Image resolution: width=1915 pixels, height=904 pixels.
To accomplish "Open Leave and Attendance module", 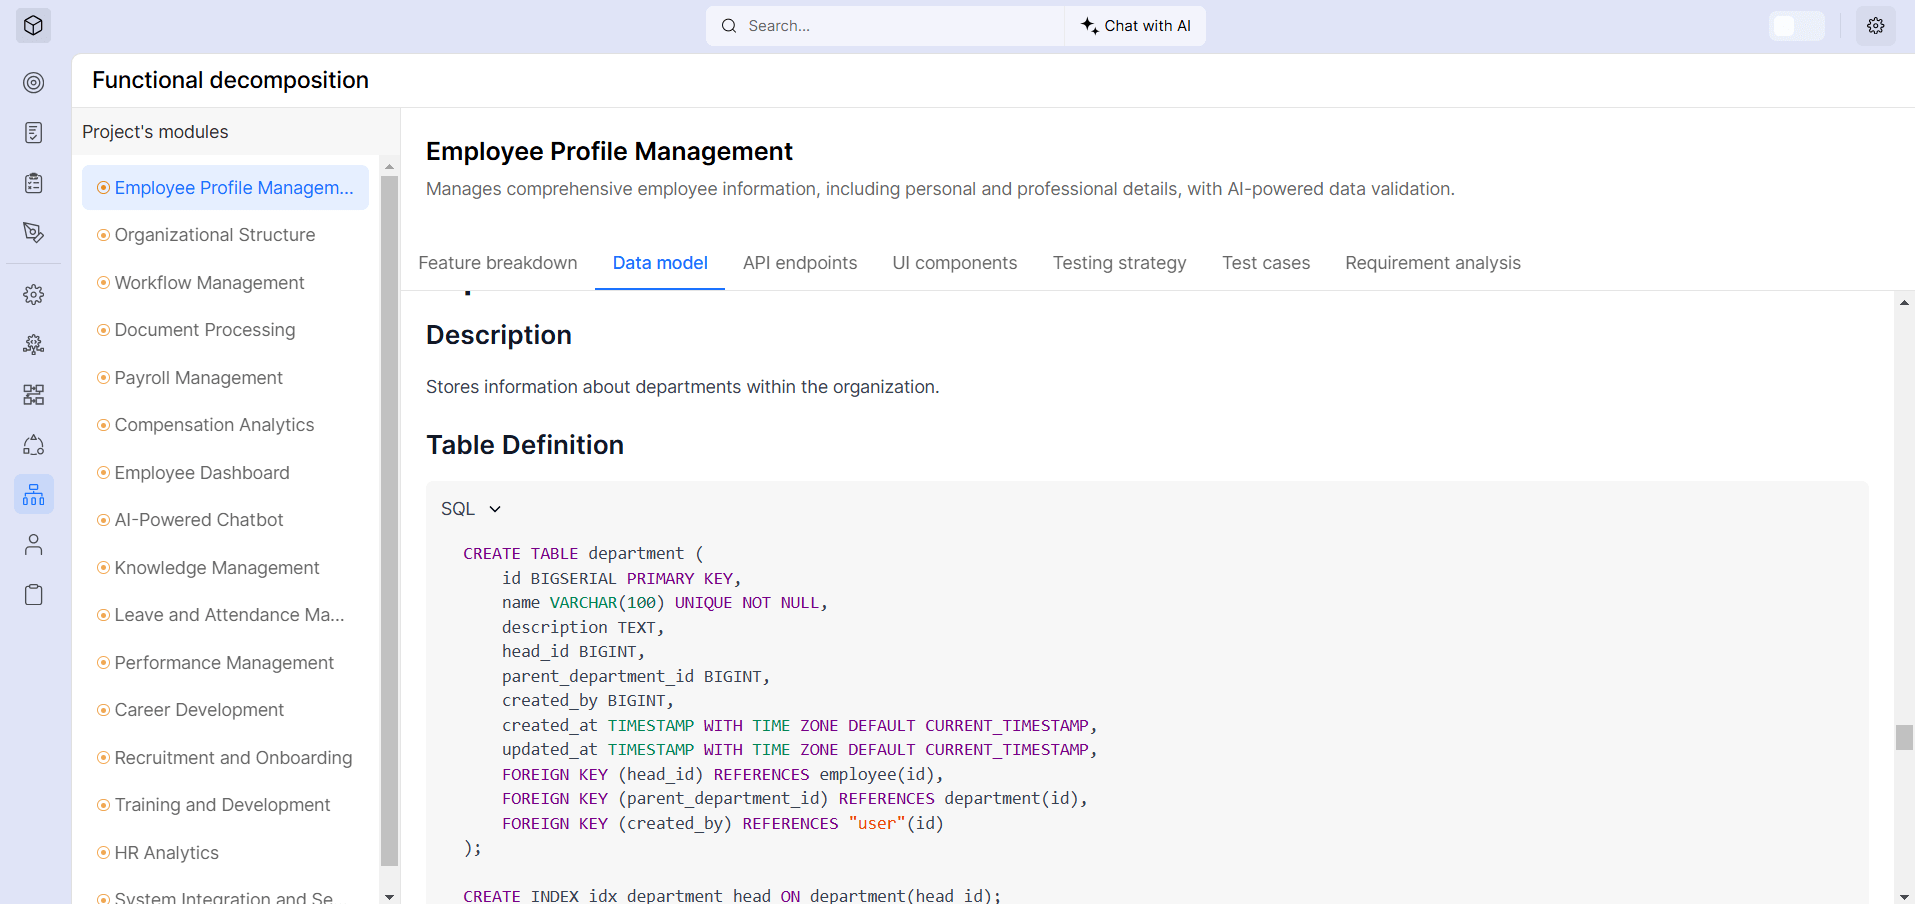I will [x=225, y=615].
